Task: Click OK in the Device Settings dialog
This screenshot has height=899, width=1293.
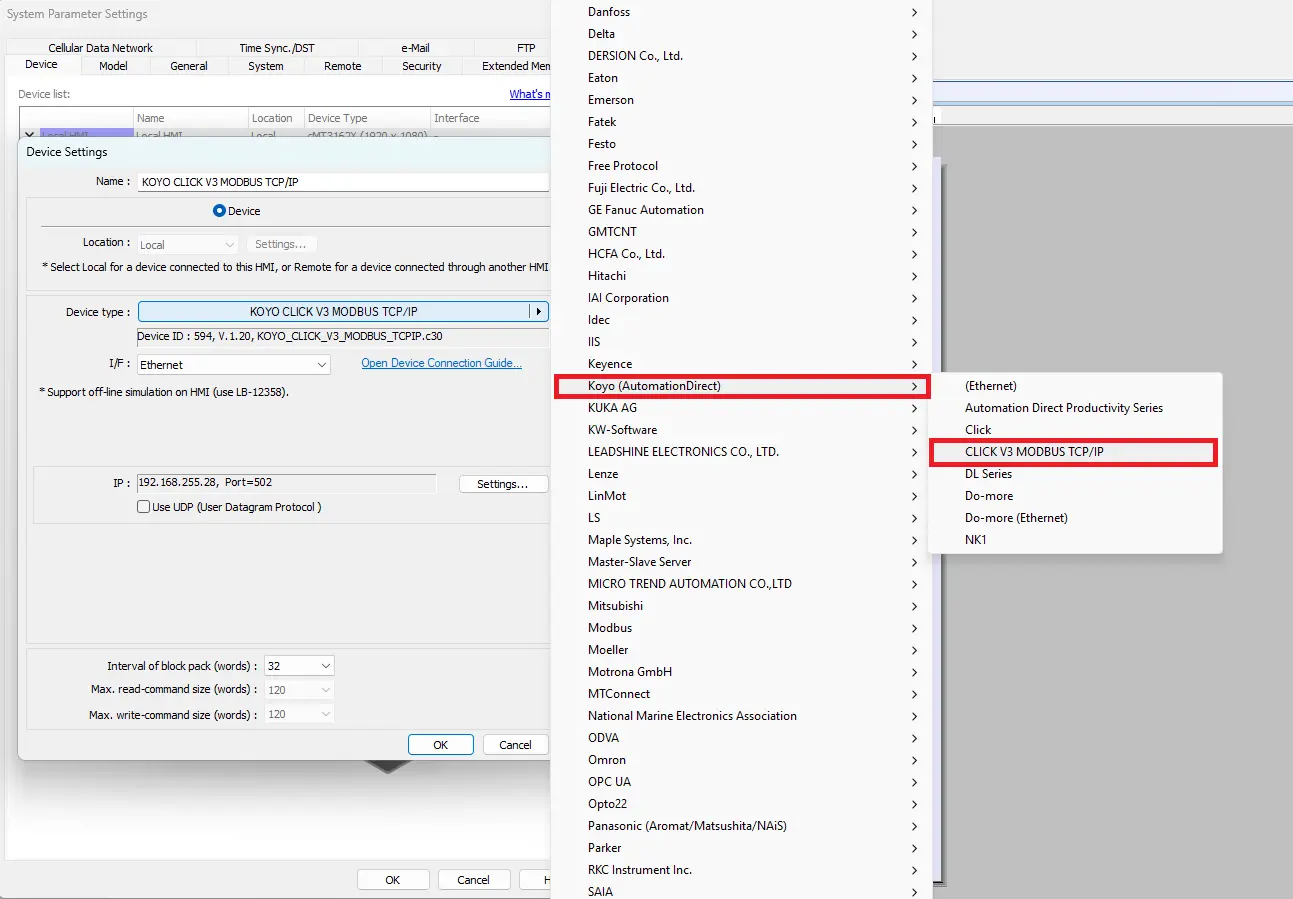Action: coord(440,744)
